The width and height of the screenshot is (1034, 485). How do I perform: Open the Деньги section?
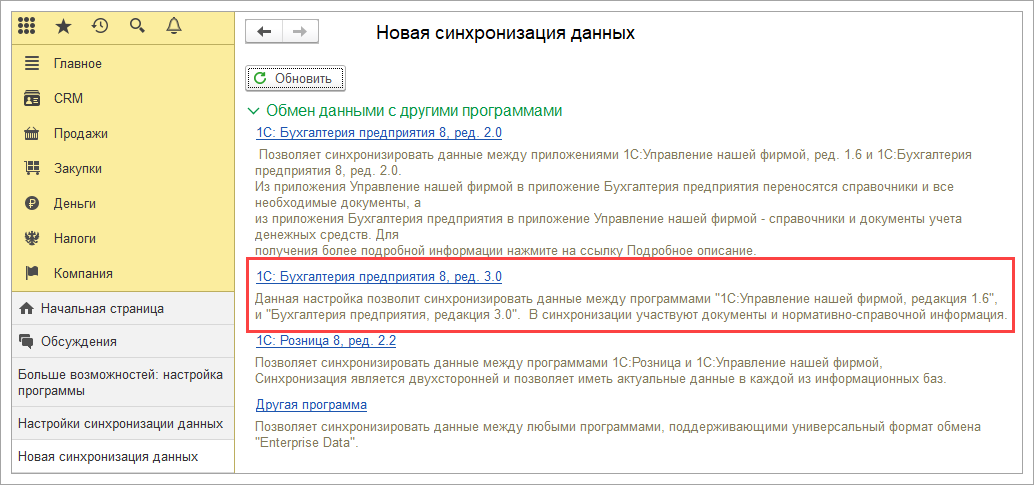tap(123, 203)
